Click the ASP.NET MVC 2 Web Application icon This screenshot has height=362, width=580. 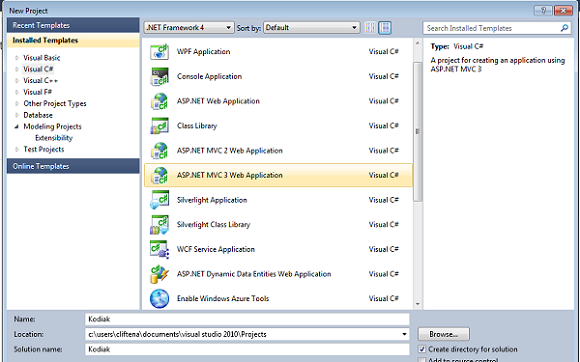pyautogui.click(x=159, y=150)
